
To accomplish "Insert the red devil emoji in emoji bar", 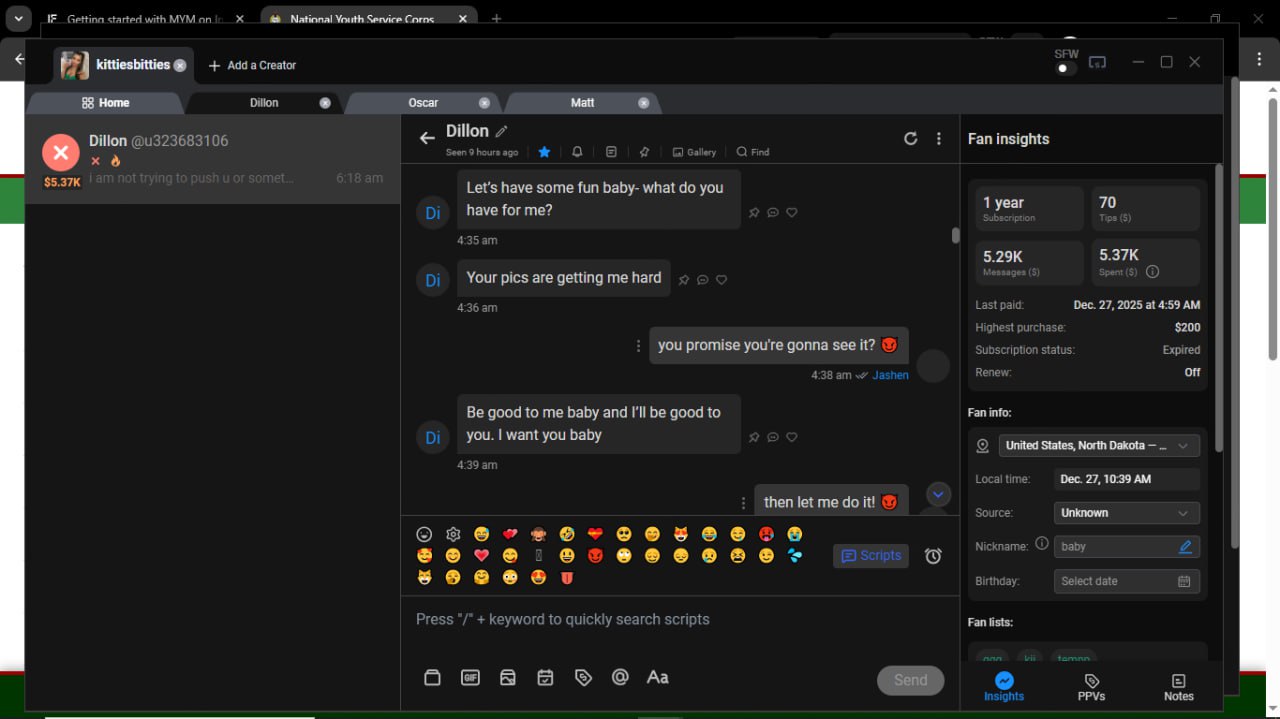I will point(595,555).
